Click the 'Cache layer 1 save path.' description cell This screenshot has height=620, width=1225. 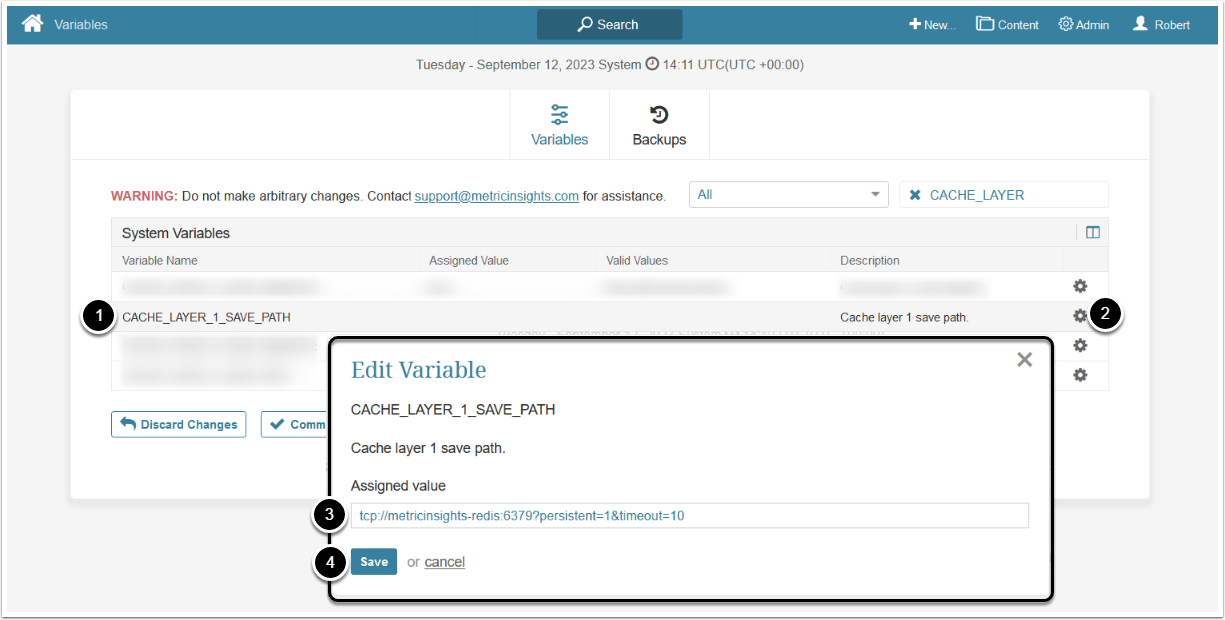pyautogui.click(x=904, y=317)
